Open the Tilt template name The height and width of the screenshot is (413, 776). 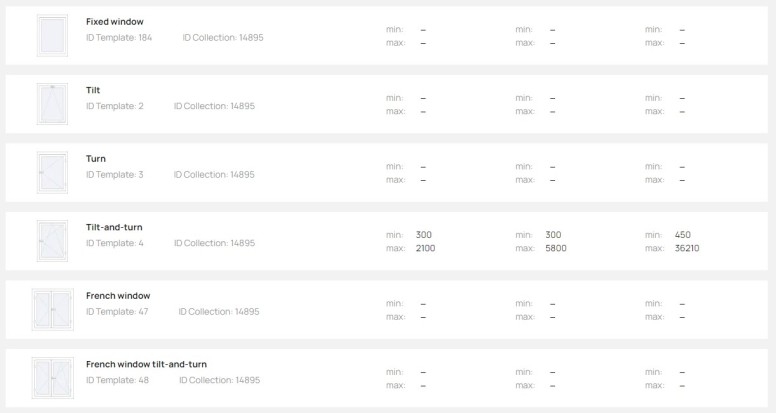[93, 90]
